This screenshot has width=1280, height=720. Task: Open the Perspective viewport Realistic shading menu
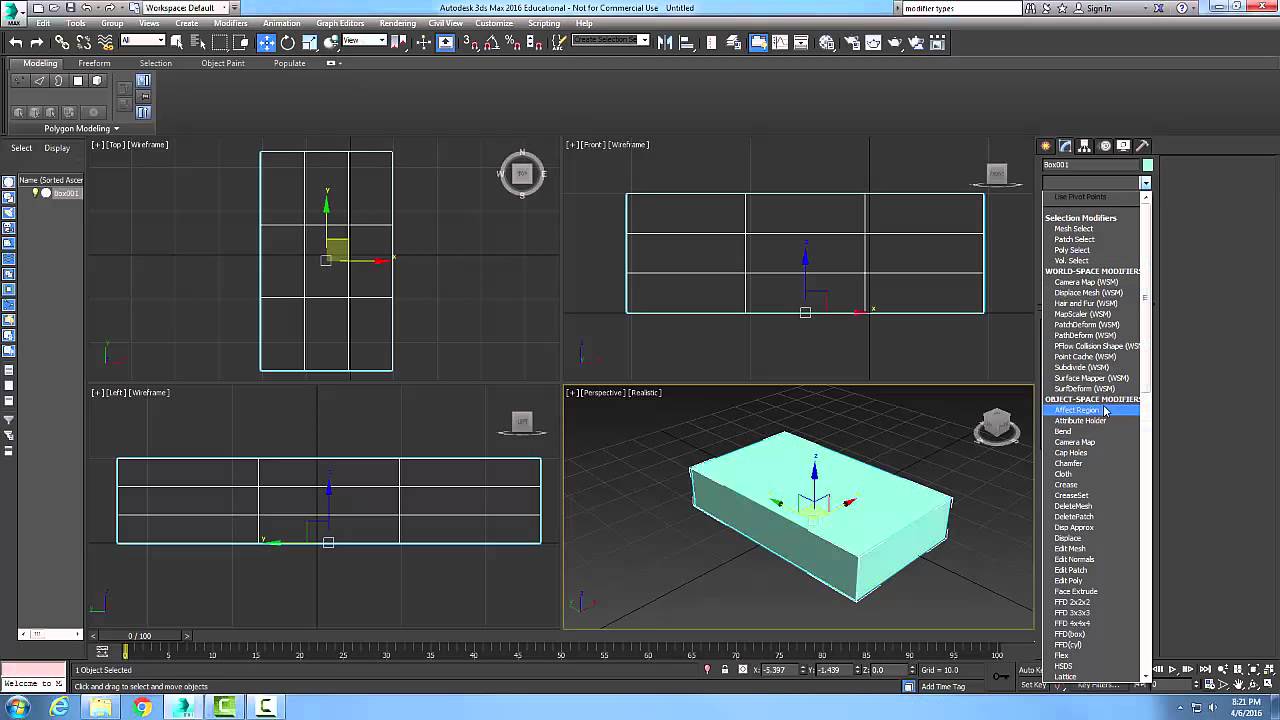[645, 393]
